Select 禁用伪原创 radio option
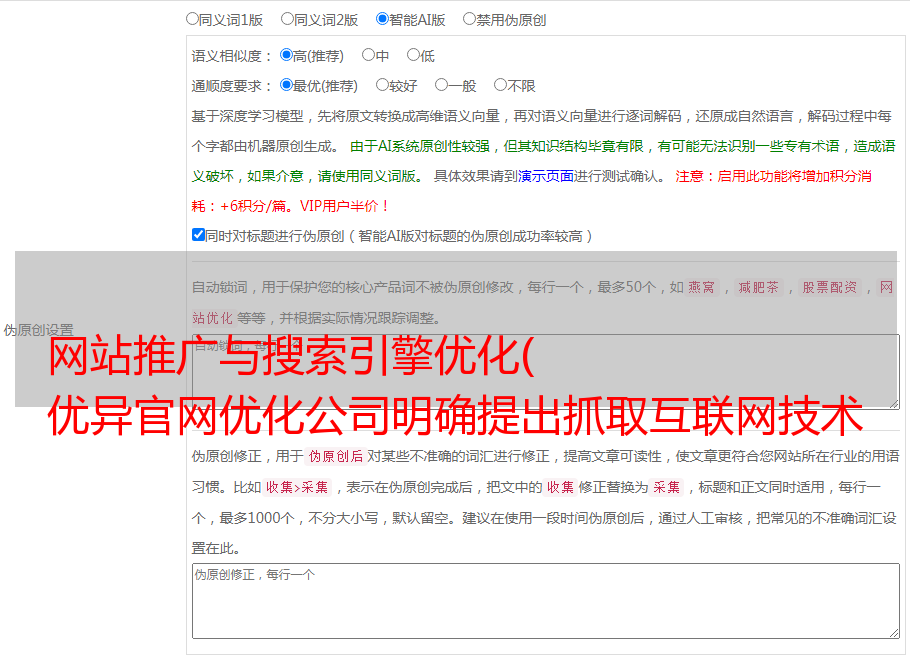Viewport: 911px width, 658px height. pyautogui.click(x=469, y=19)
